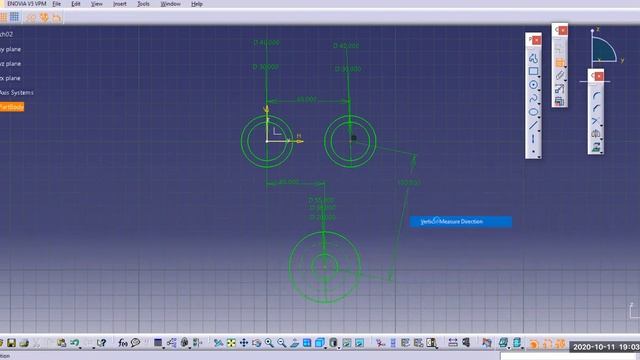Screen dimensions: 640x360
Task: Toggle the sketch Grid display
Action: (3, 17)
